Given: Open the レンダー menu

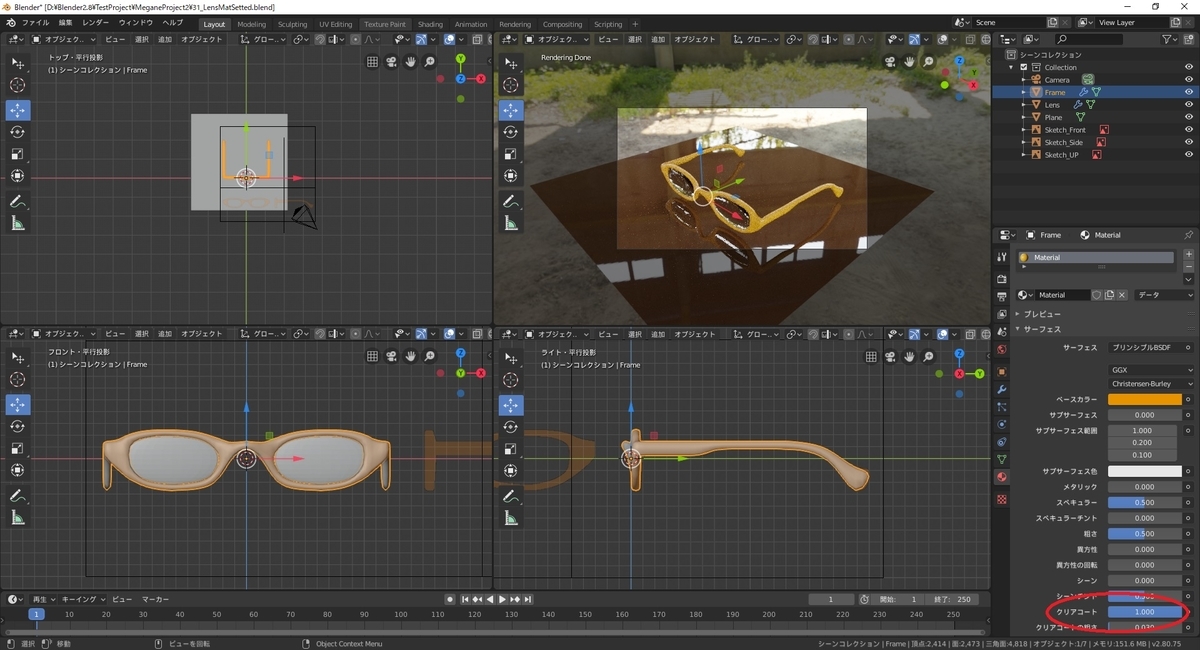Looking at the screenshot, I should click(96, 22).
